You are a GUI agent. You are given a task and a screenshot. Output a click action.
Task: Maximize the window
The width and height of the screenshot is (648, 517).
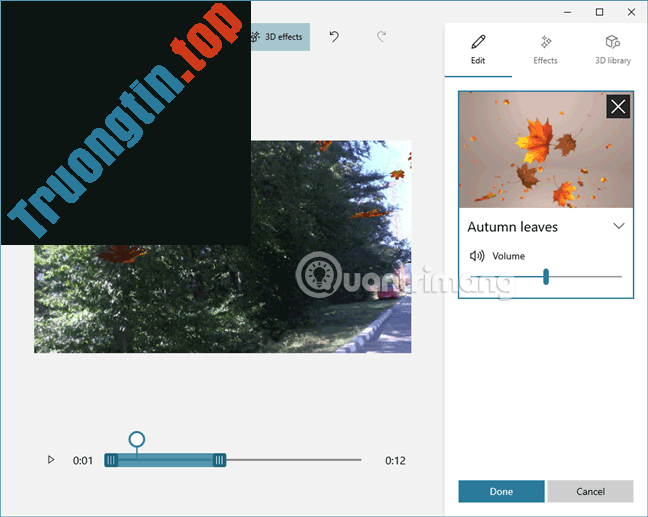[x=599, y=12]
